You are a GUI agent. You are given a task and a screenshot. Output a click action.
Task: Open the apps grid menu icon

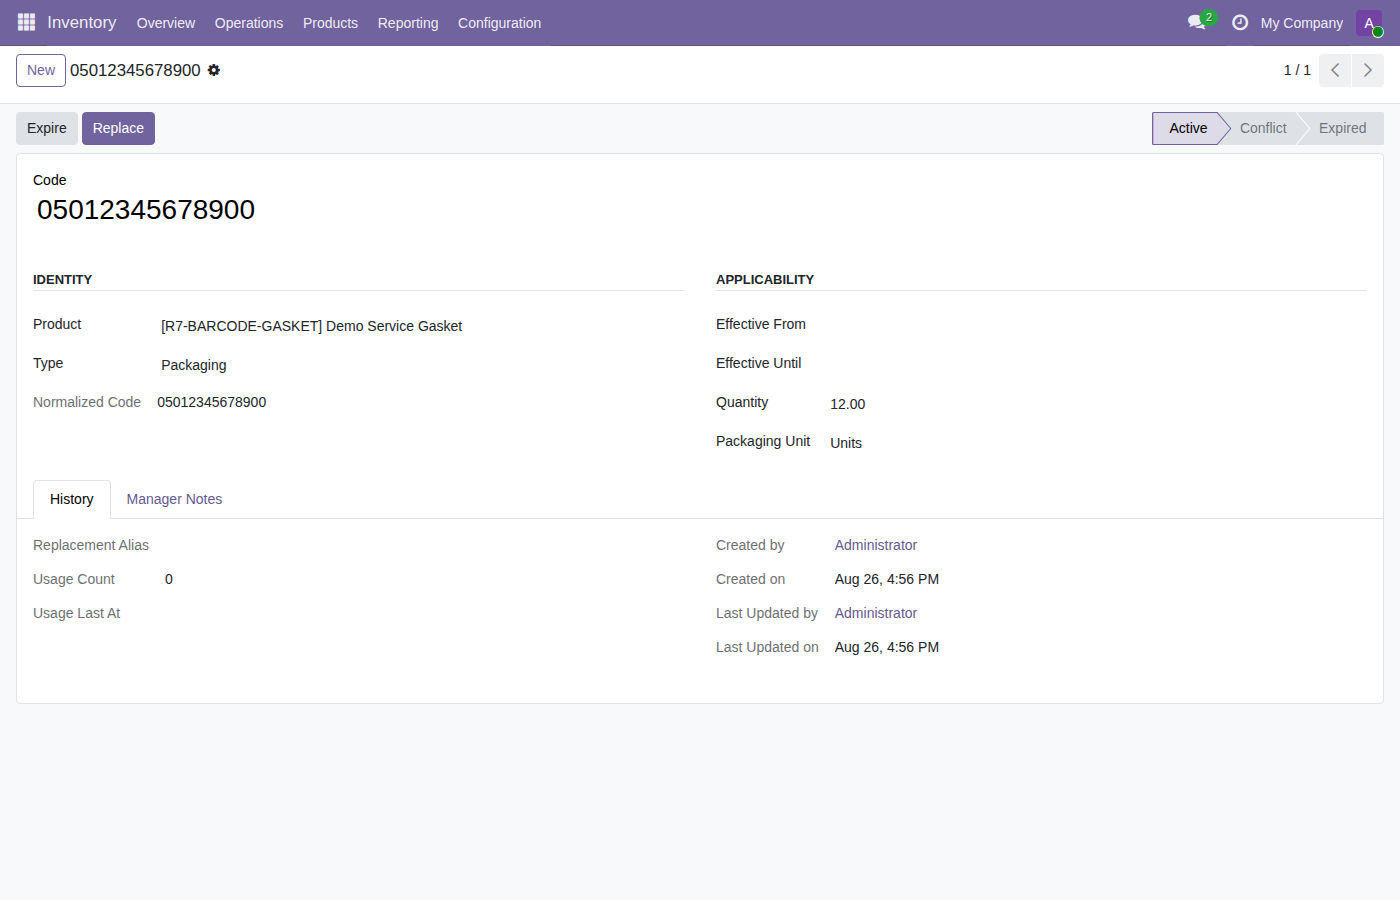pyautogui.click(x=26, y=22)
